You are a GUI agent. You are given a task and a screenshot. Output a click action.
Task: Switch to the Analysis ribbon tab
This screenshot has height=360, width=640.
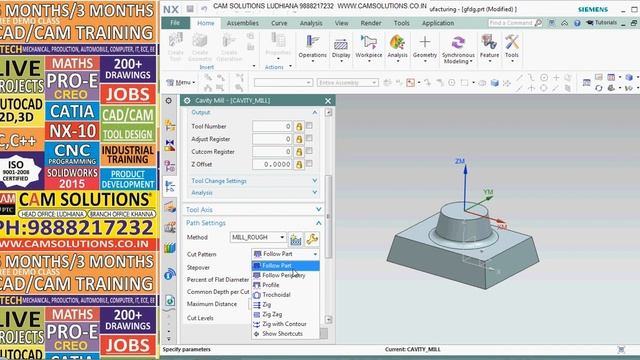click(x=311, y=23)
